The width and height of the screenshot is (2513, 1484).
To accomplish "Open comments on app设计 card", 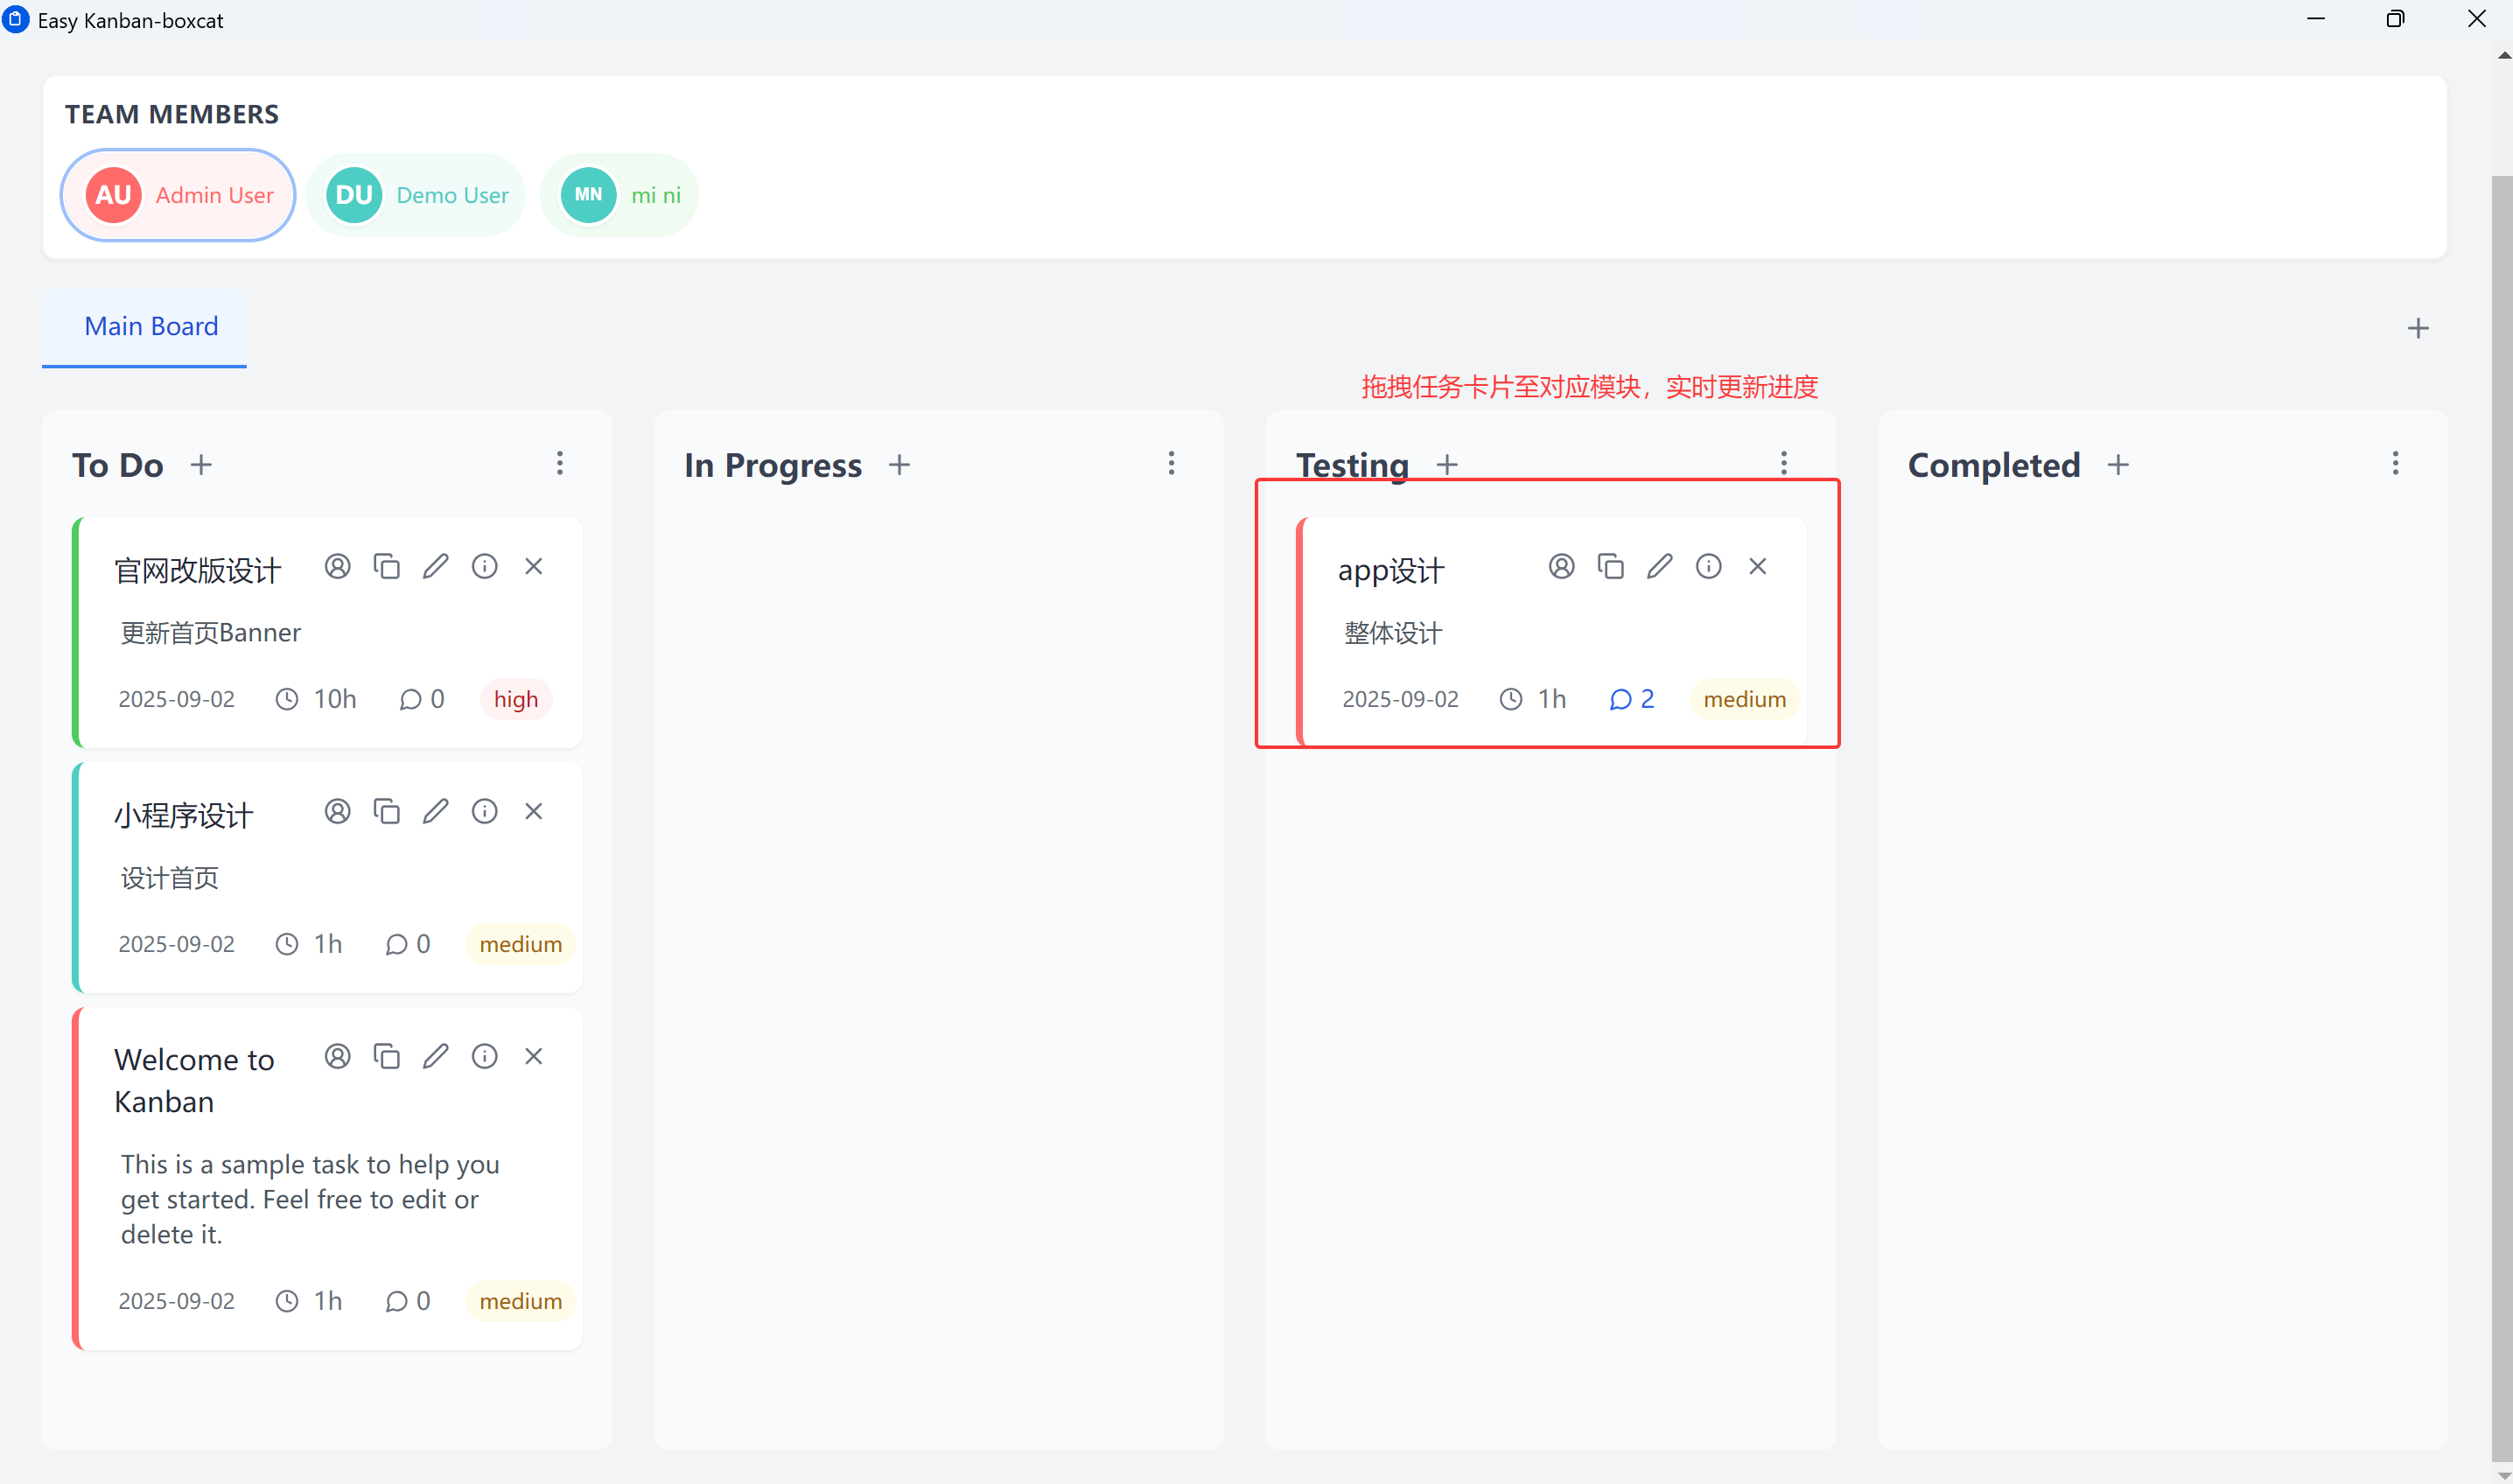I will 1631,699.
